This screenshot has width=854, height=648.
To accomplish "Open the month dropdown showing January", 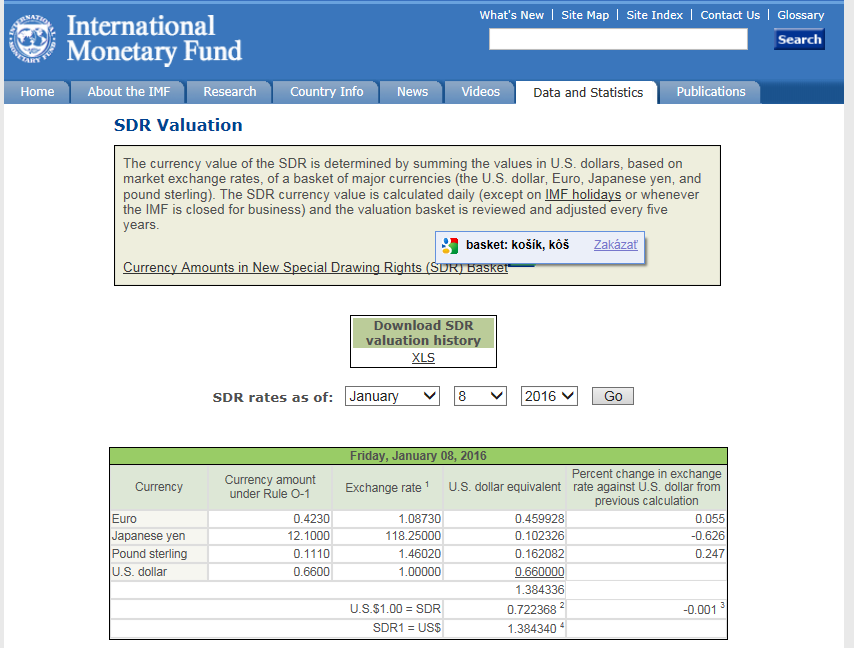I will 392,396.
